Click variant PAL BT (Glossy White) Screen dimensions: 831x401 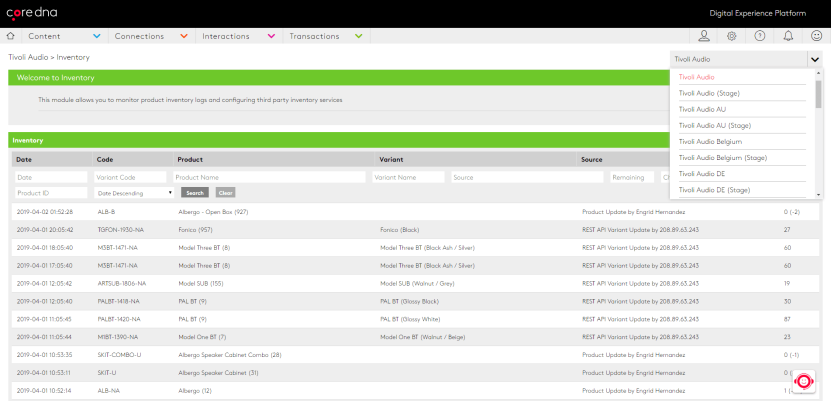point(410,319)
